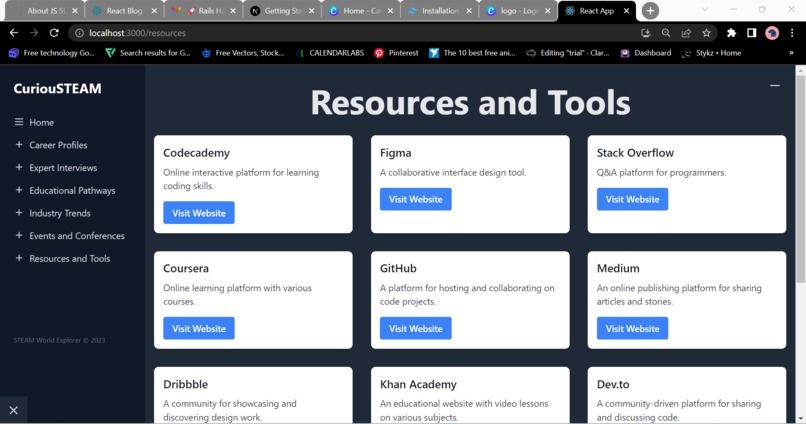Click the share page icon
The height and width of the screenshot is (424, 806).
[686, 33]
